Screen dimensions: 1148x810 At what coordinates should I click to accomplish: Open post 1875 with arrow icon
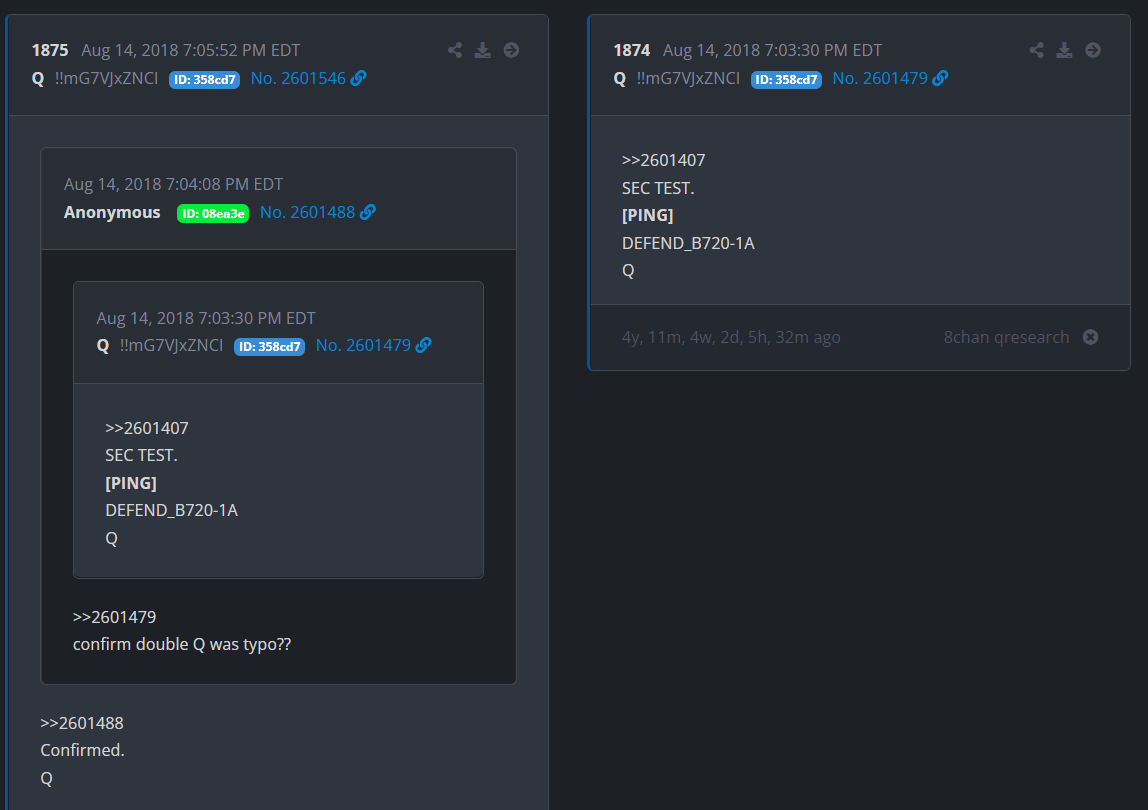(511, 50)
